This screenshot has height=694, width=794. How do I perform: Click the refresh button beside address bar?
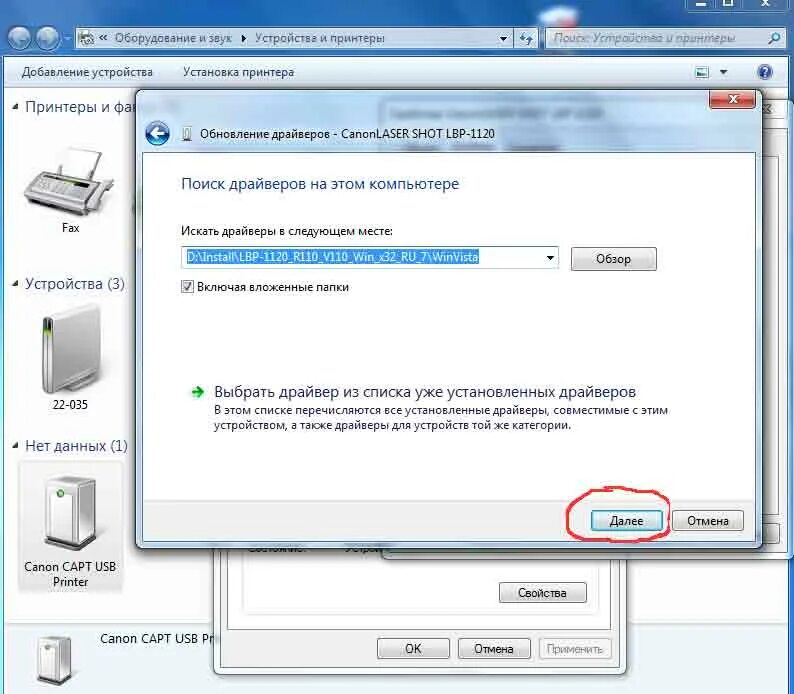click(x=527, y=38)
